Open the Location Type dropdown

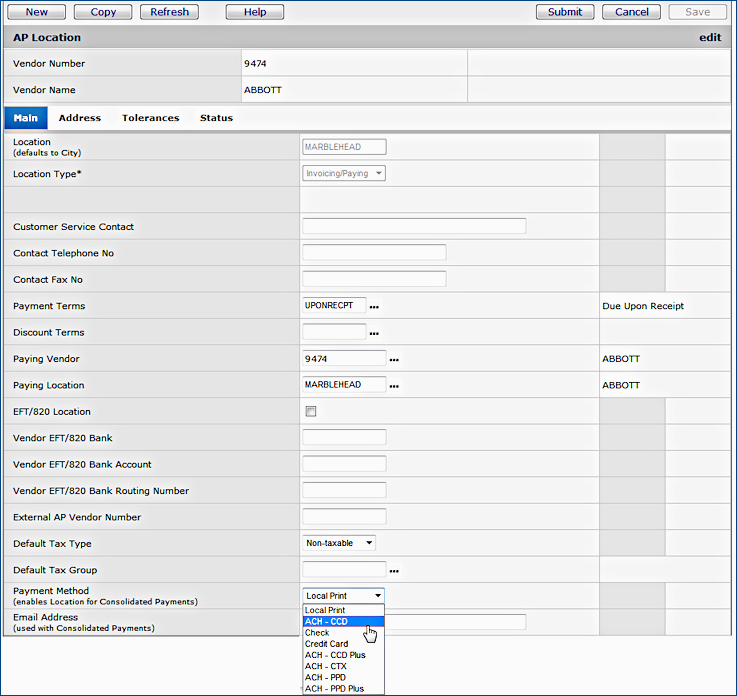pos(344,173)
